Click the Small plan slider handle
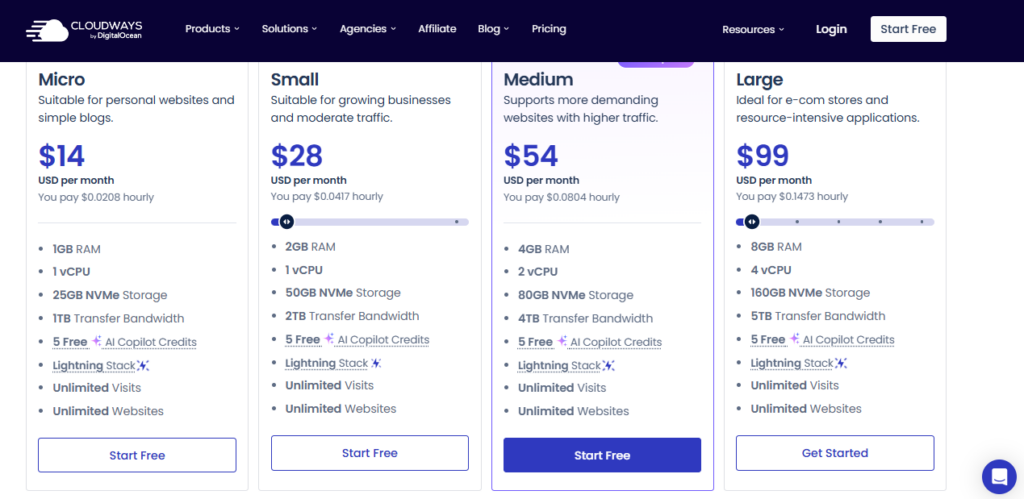 click(286, 222)
